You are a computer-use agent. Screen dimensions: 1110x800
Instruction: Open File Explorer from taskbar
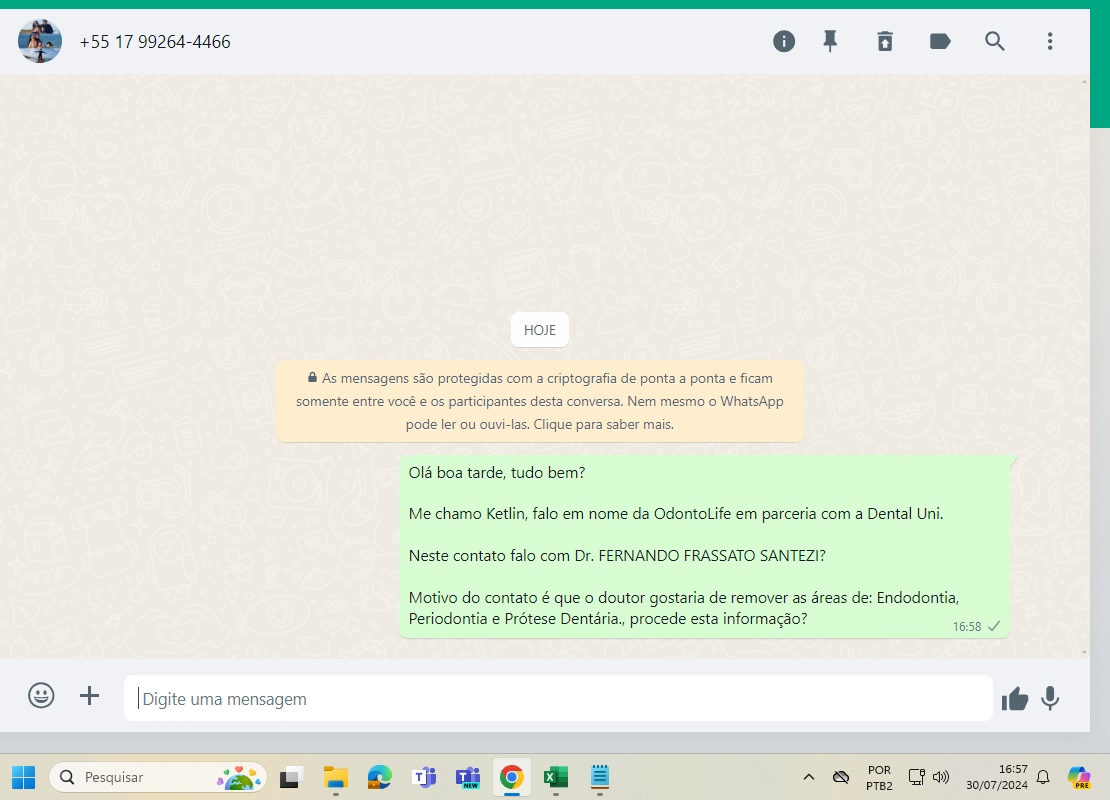tap(336, 777)
